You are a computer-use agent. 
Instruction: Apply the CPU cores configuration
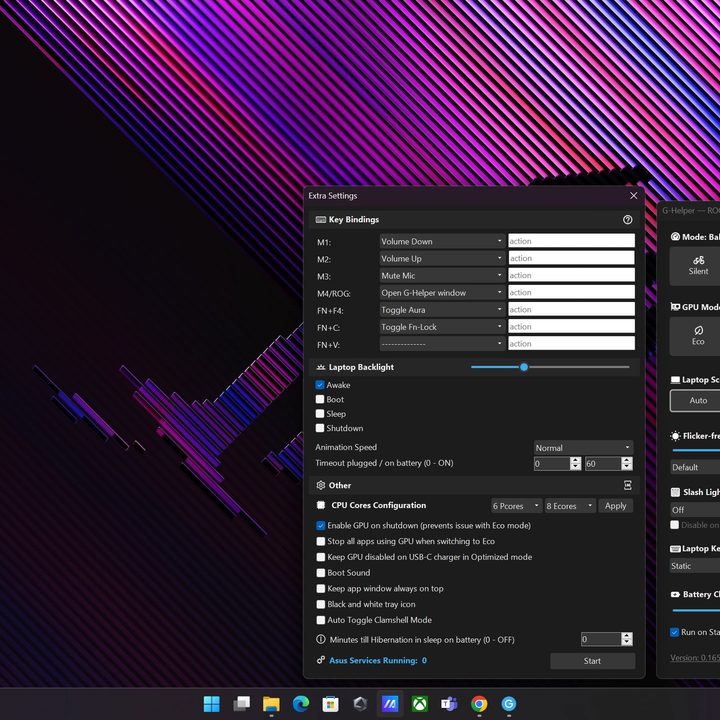click(x=615, y=506)
